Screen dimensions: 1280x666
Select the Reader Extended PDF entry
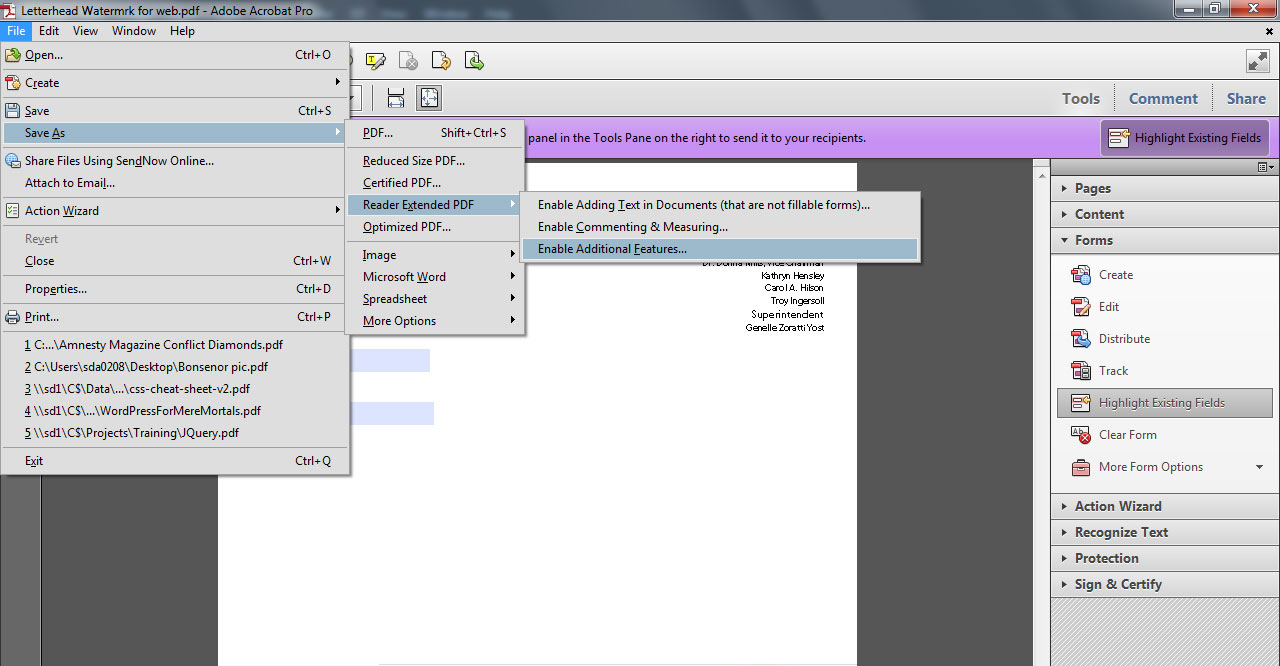[x=435, y=205]
